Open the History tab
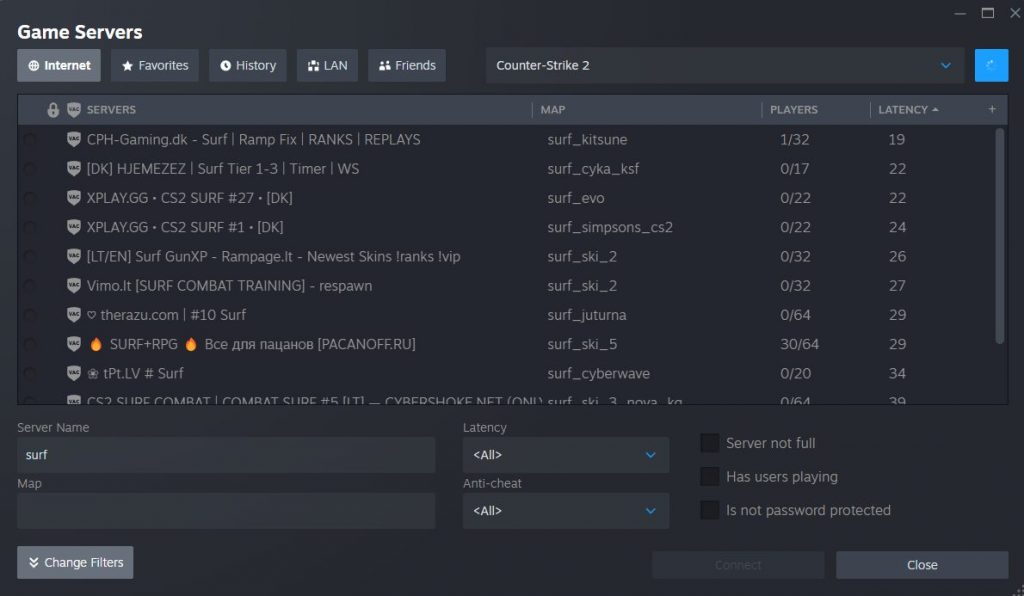 [248, 66]
